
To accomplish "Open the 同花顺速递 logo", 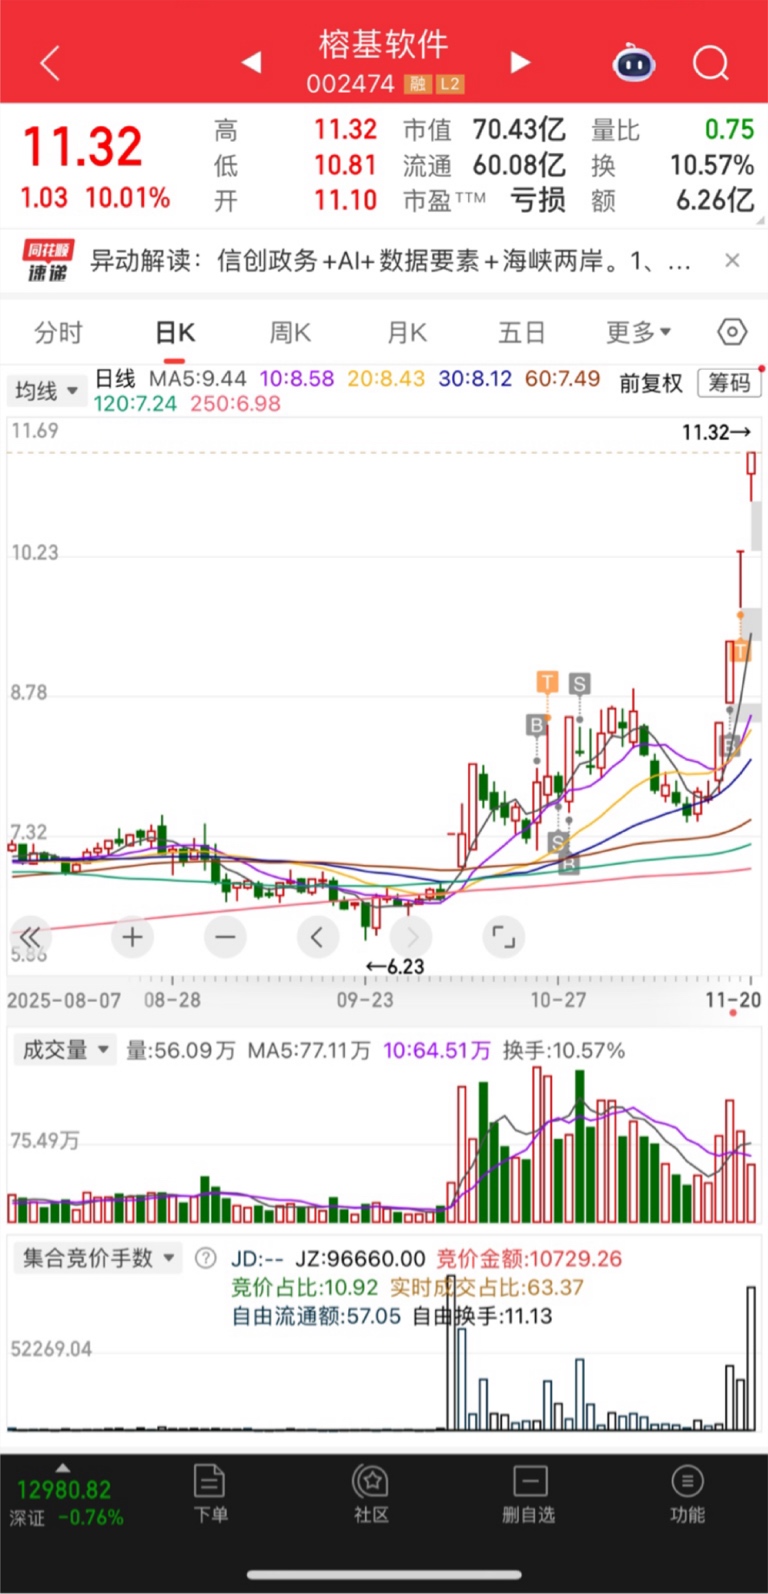I will tap(47, 261).
